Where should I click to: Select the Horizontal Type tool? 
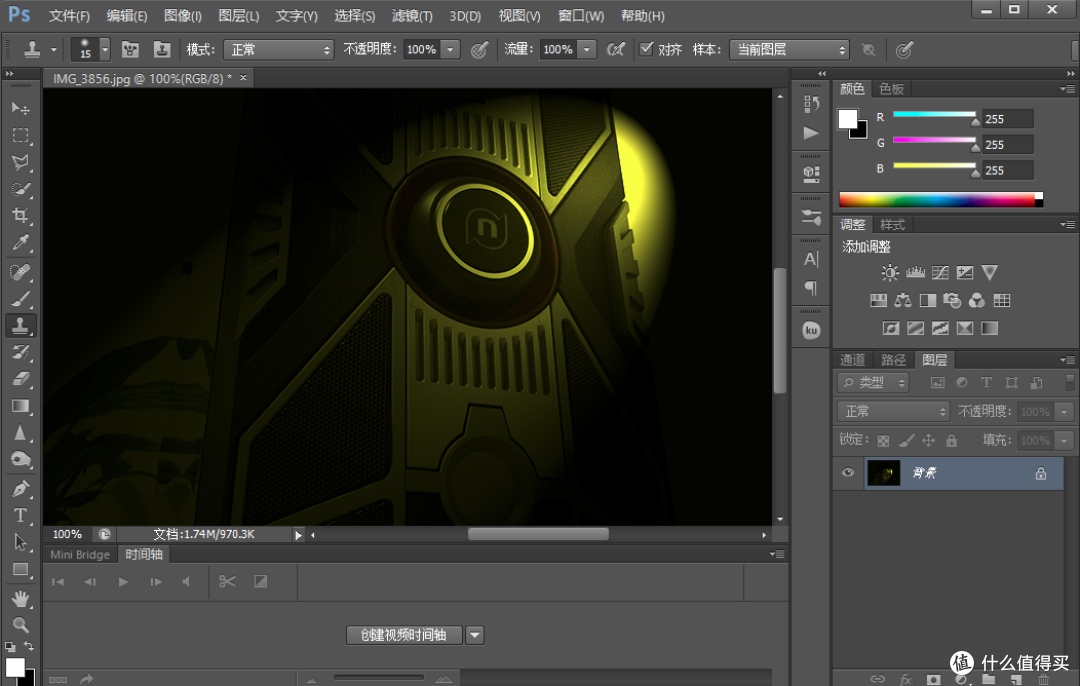pyautogui.click(x=21, y=515)
